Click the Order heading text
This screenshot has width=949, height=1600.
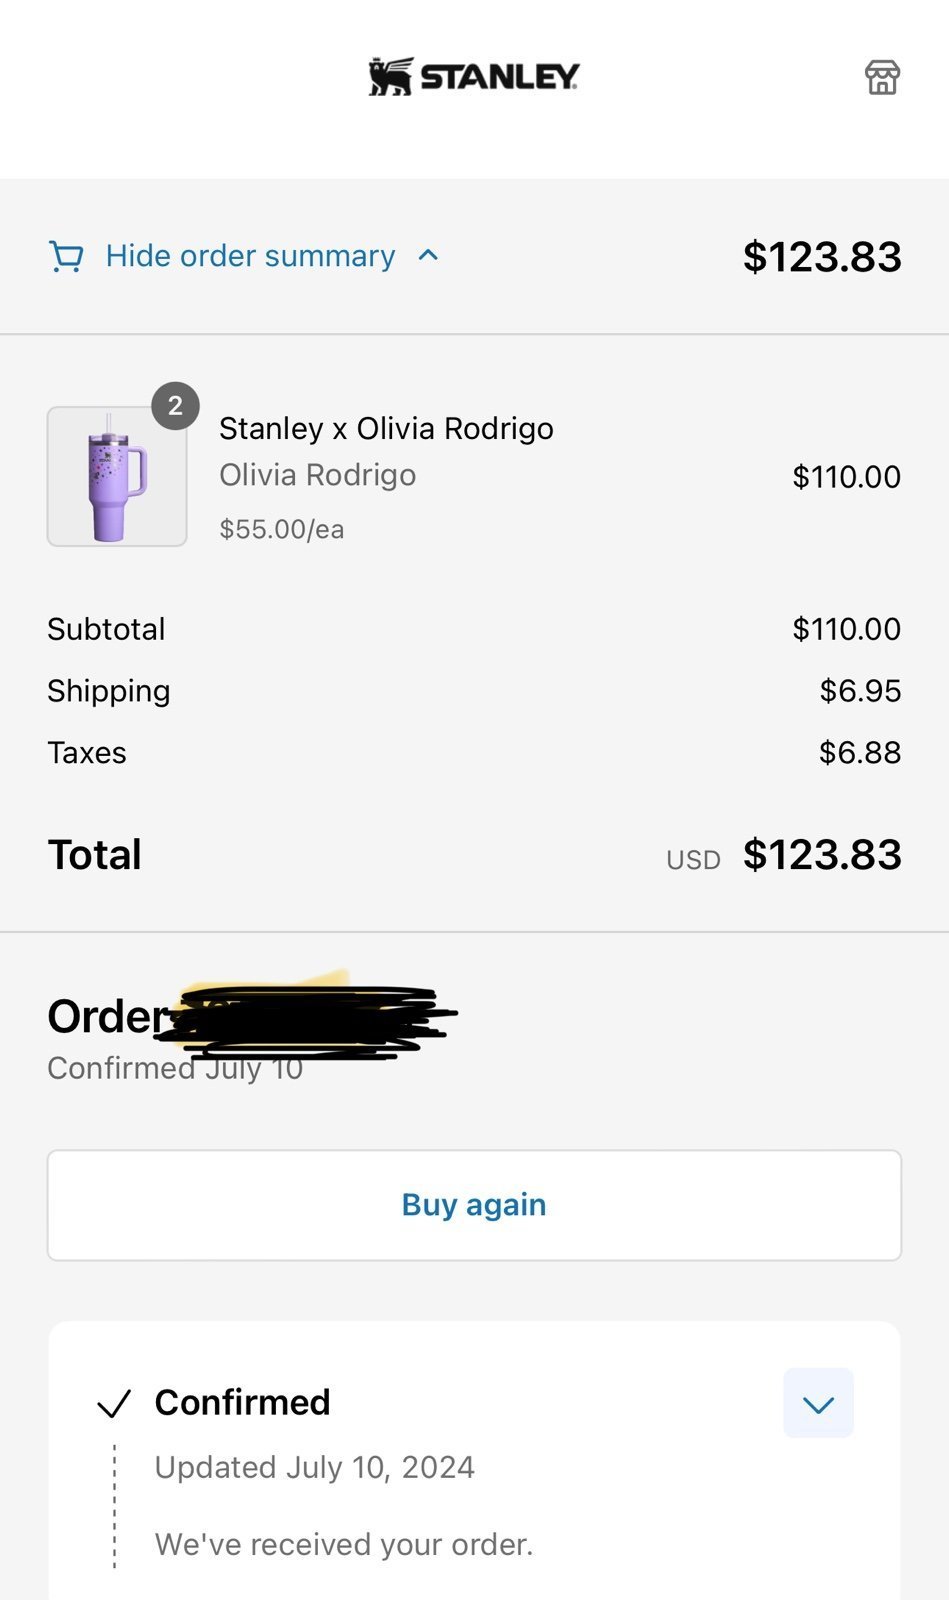pyautogui.click(x=108, y=1017)
